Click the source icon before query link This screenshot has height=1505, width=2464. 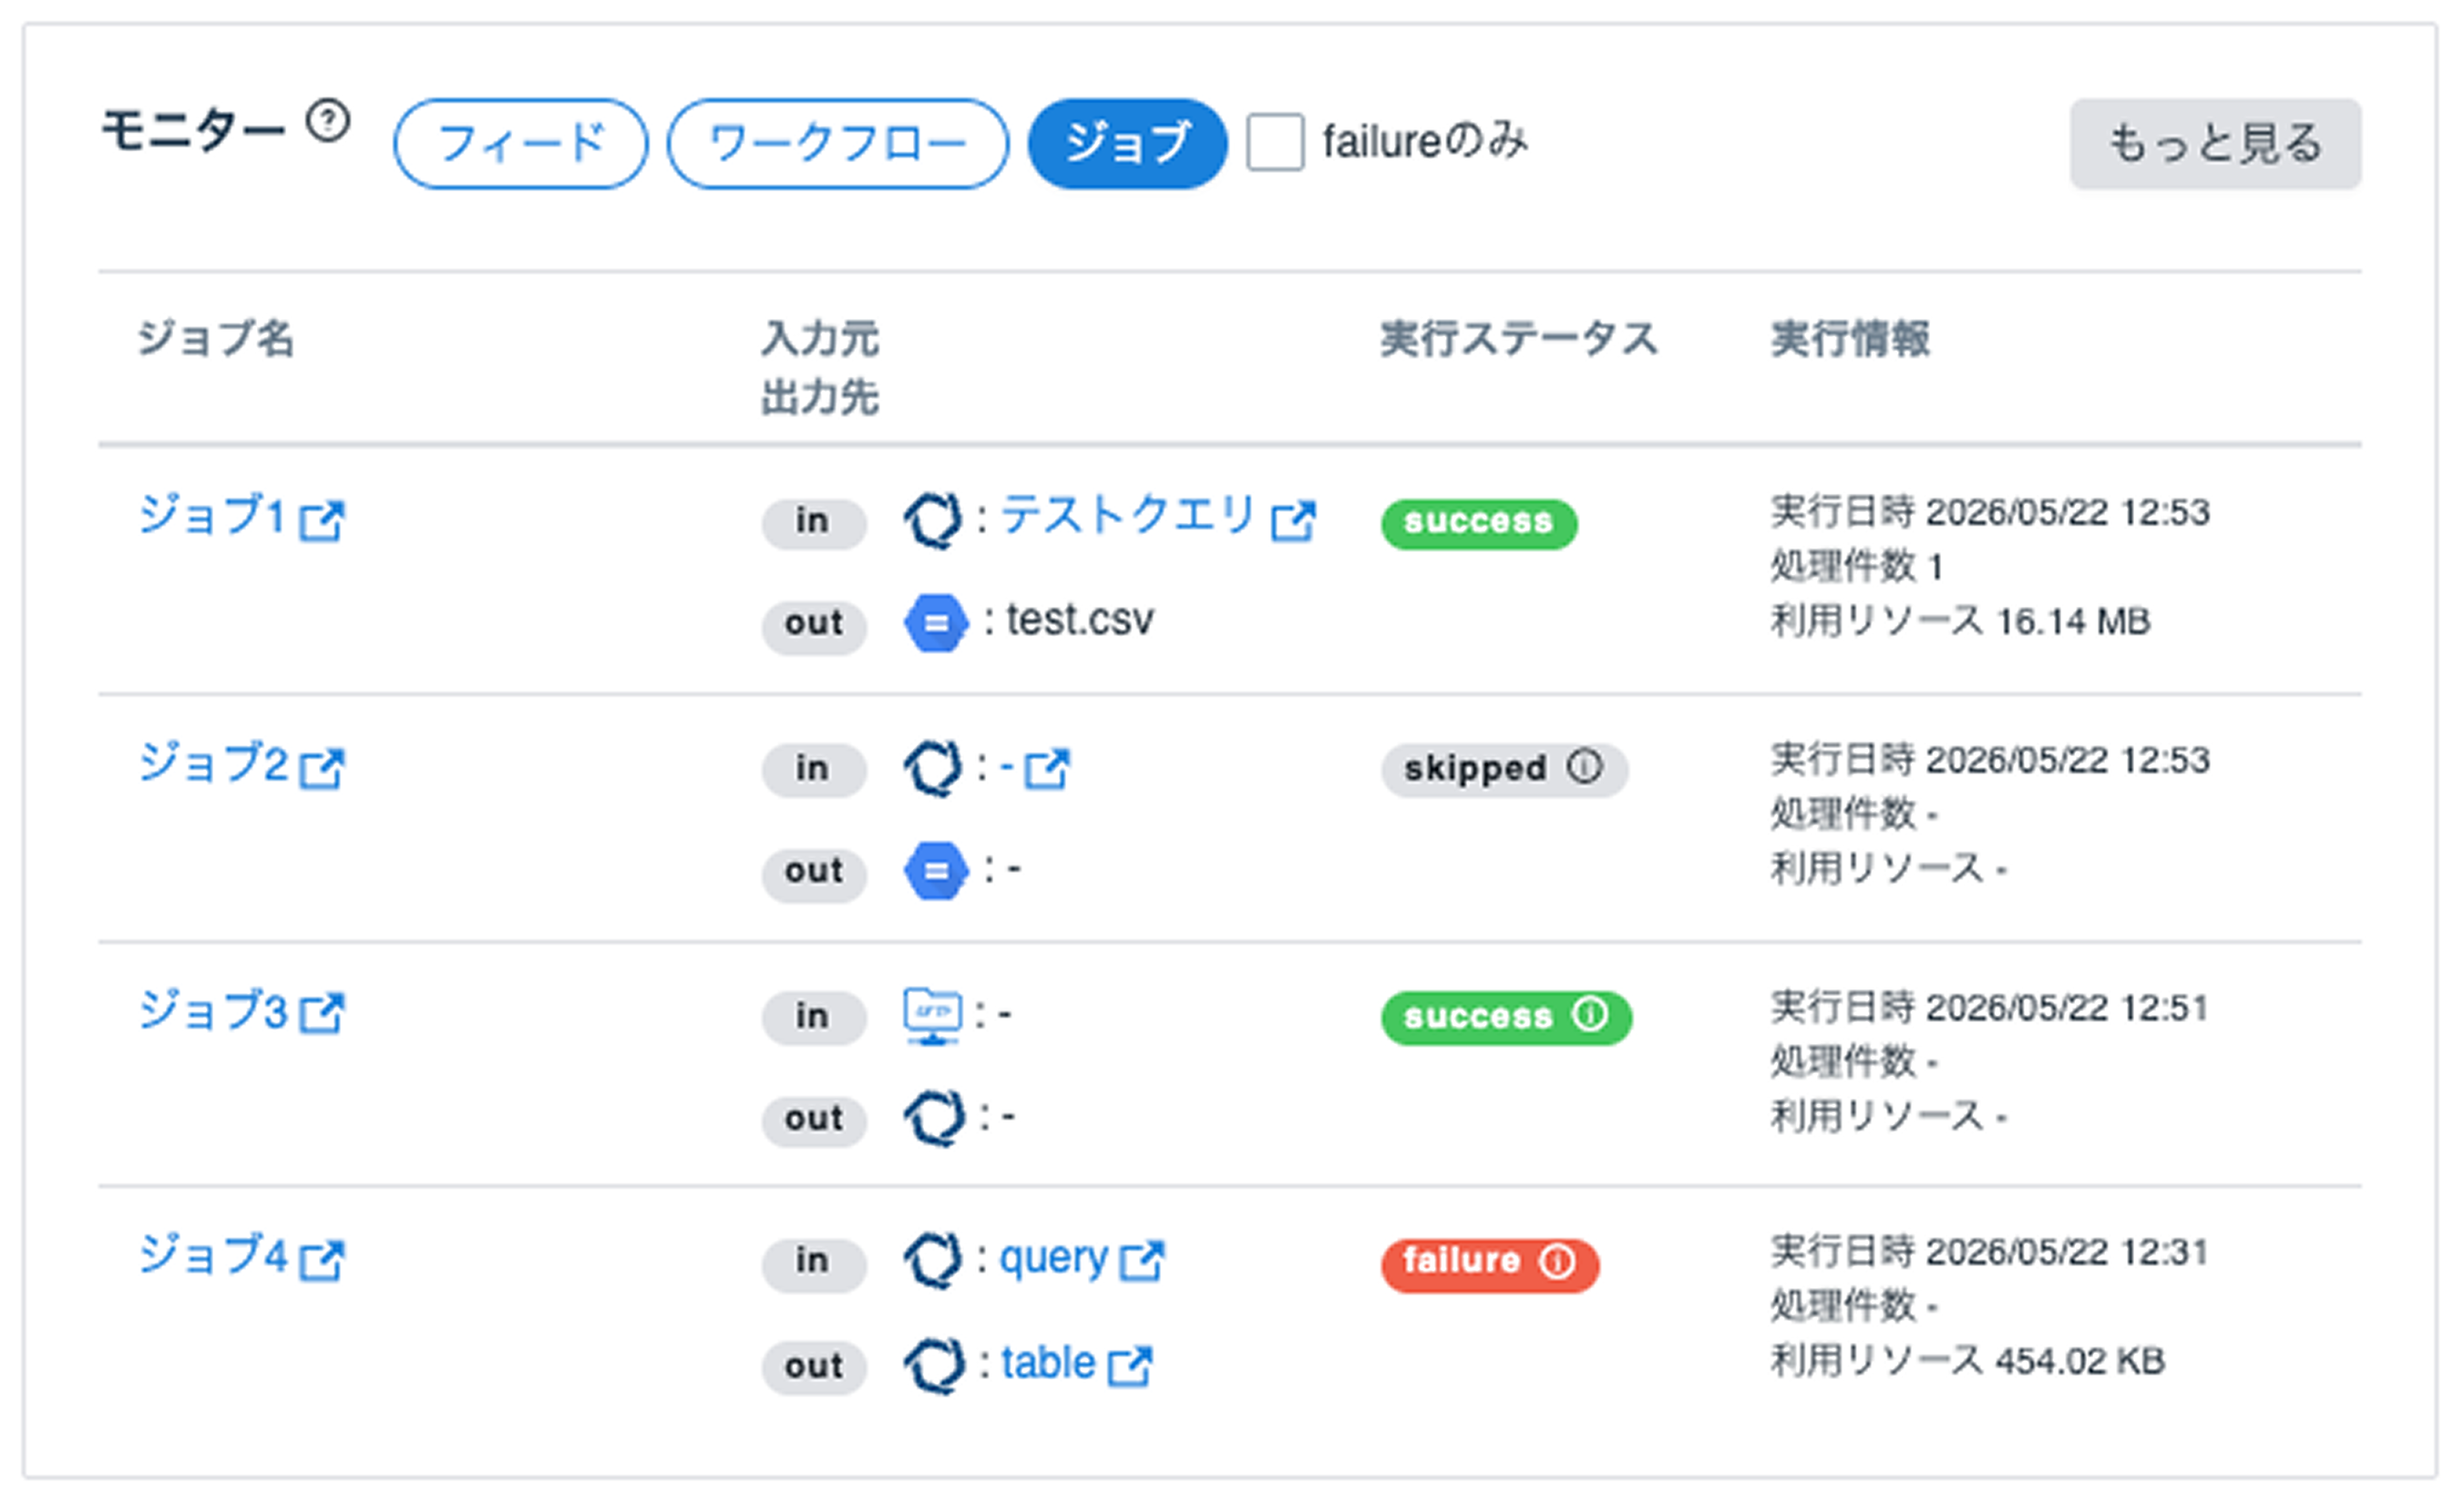pyautogui.click(x=933, y=1260)
